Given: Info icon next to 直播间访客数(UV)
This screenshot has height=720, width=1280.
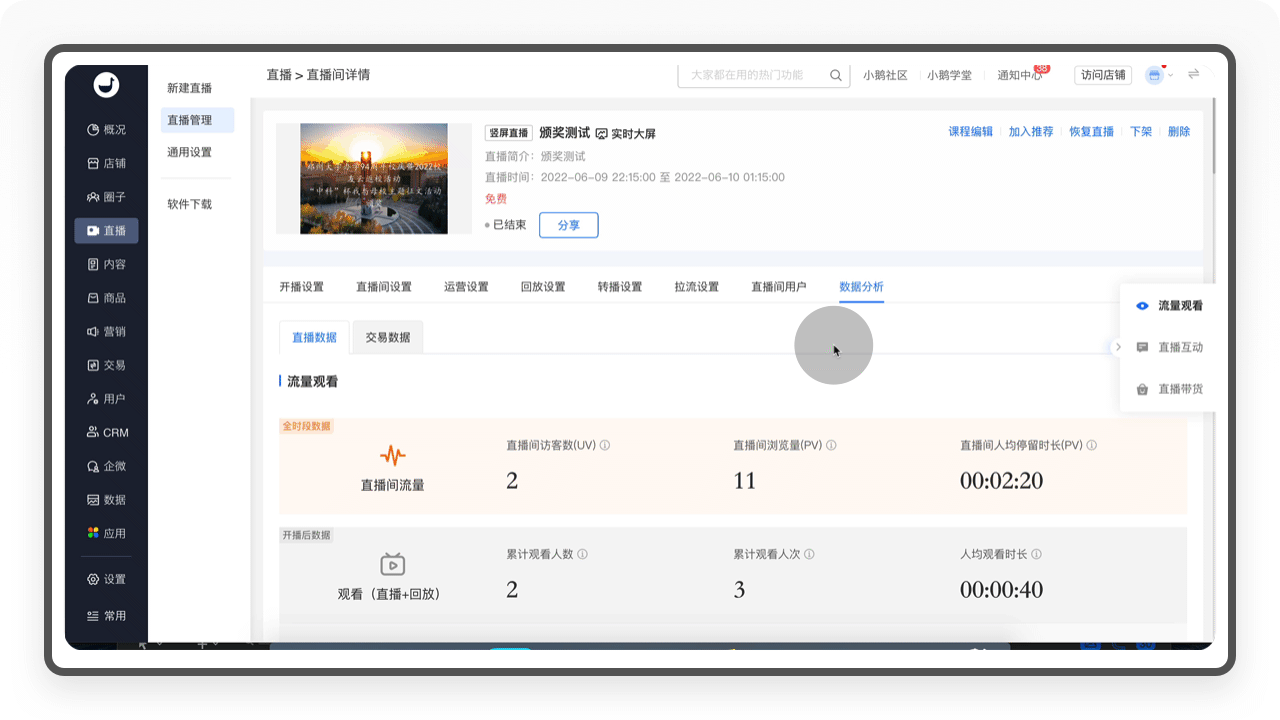Looking at the screenshot, I should click(x=605, y=445).
